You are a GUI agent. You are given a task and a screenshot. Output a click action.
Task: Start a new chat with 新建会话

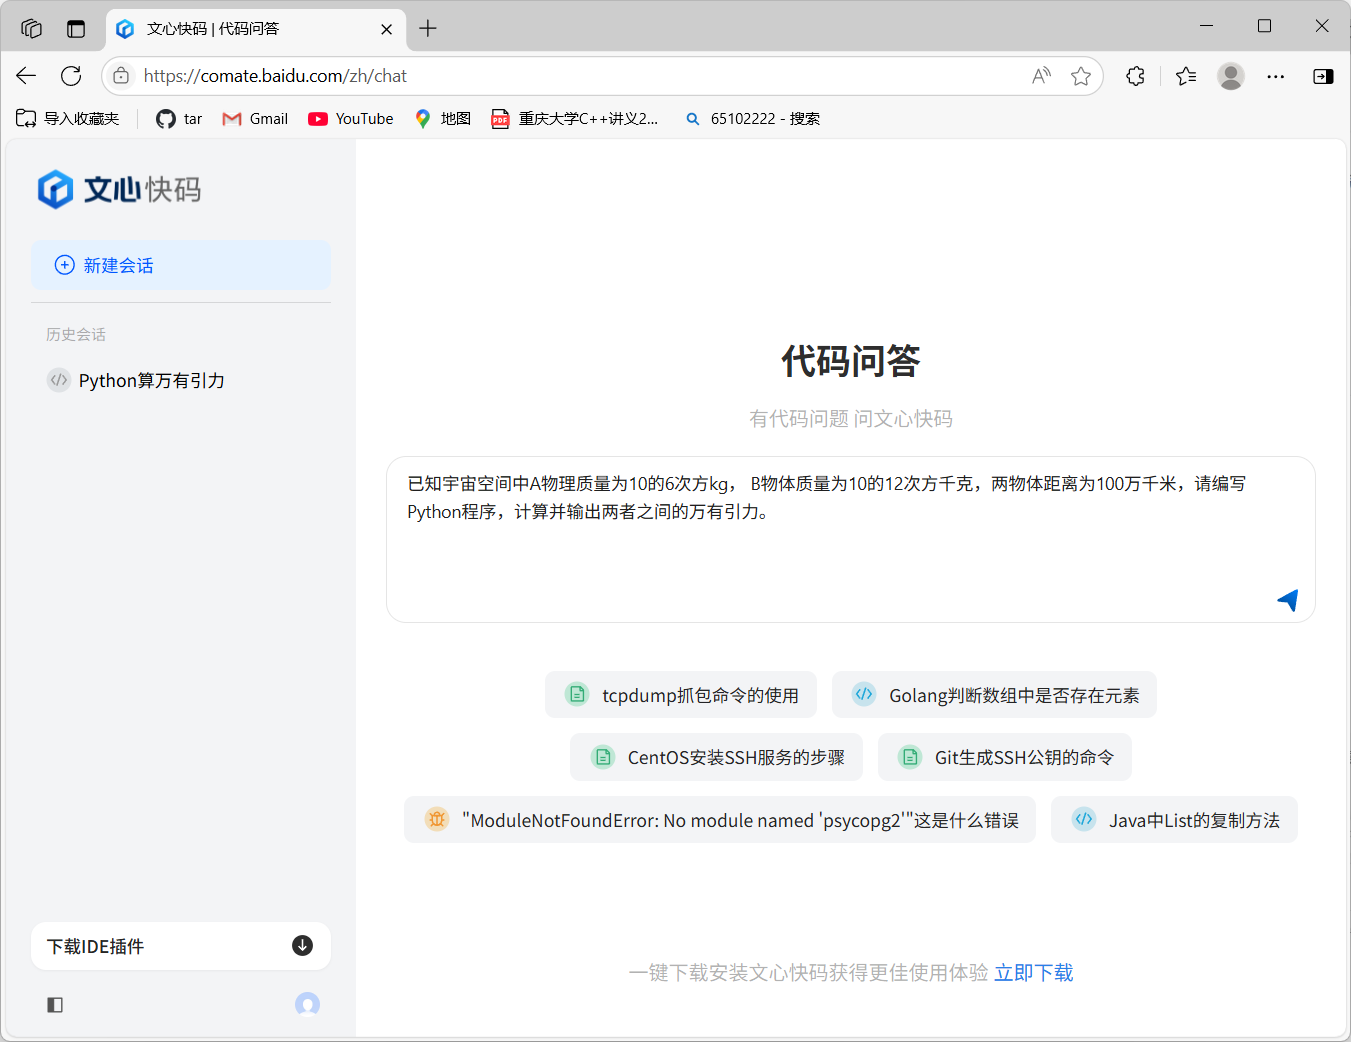pyautogui.click(x=181, y=265)
